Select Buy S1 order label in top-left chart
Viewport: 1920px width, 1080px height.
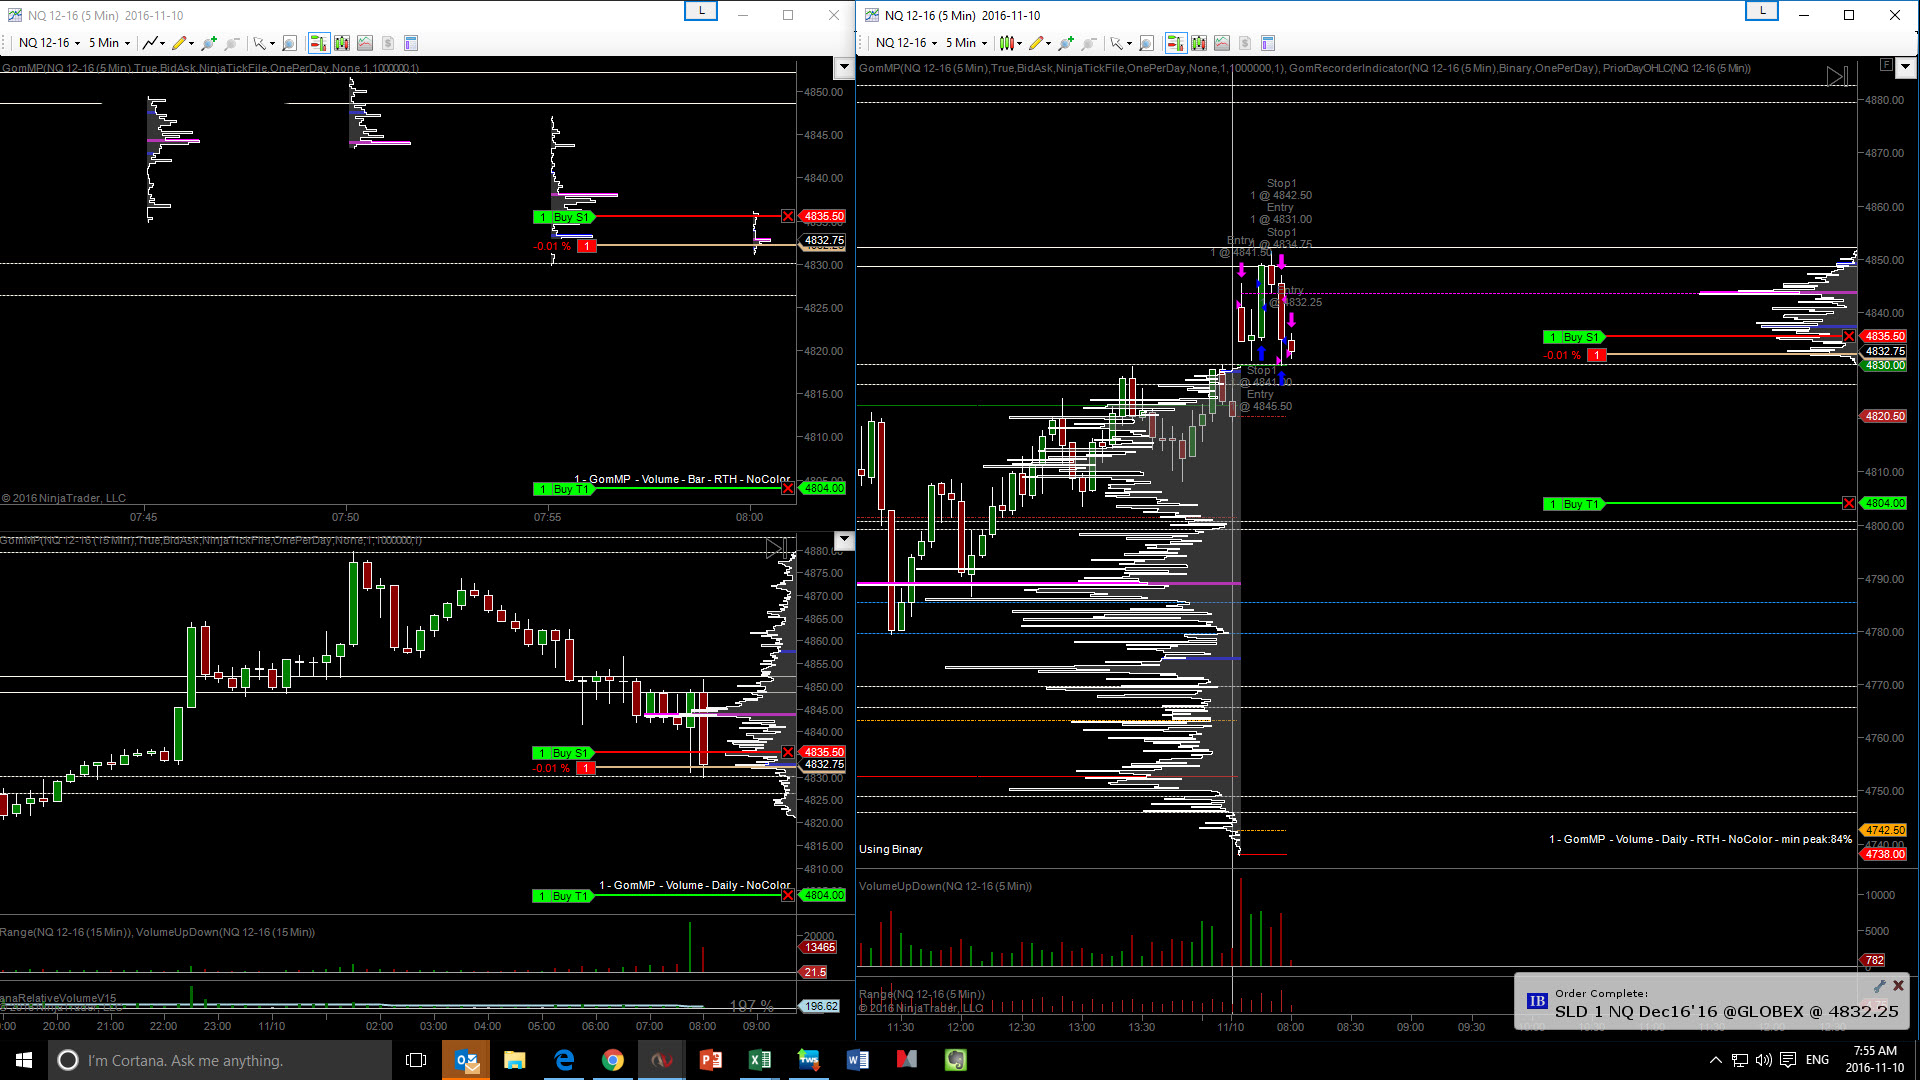[x=563, y=217]
